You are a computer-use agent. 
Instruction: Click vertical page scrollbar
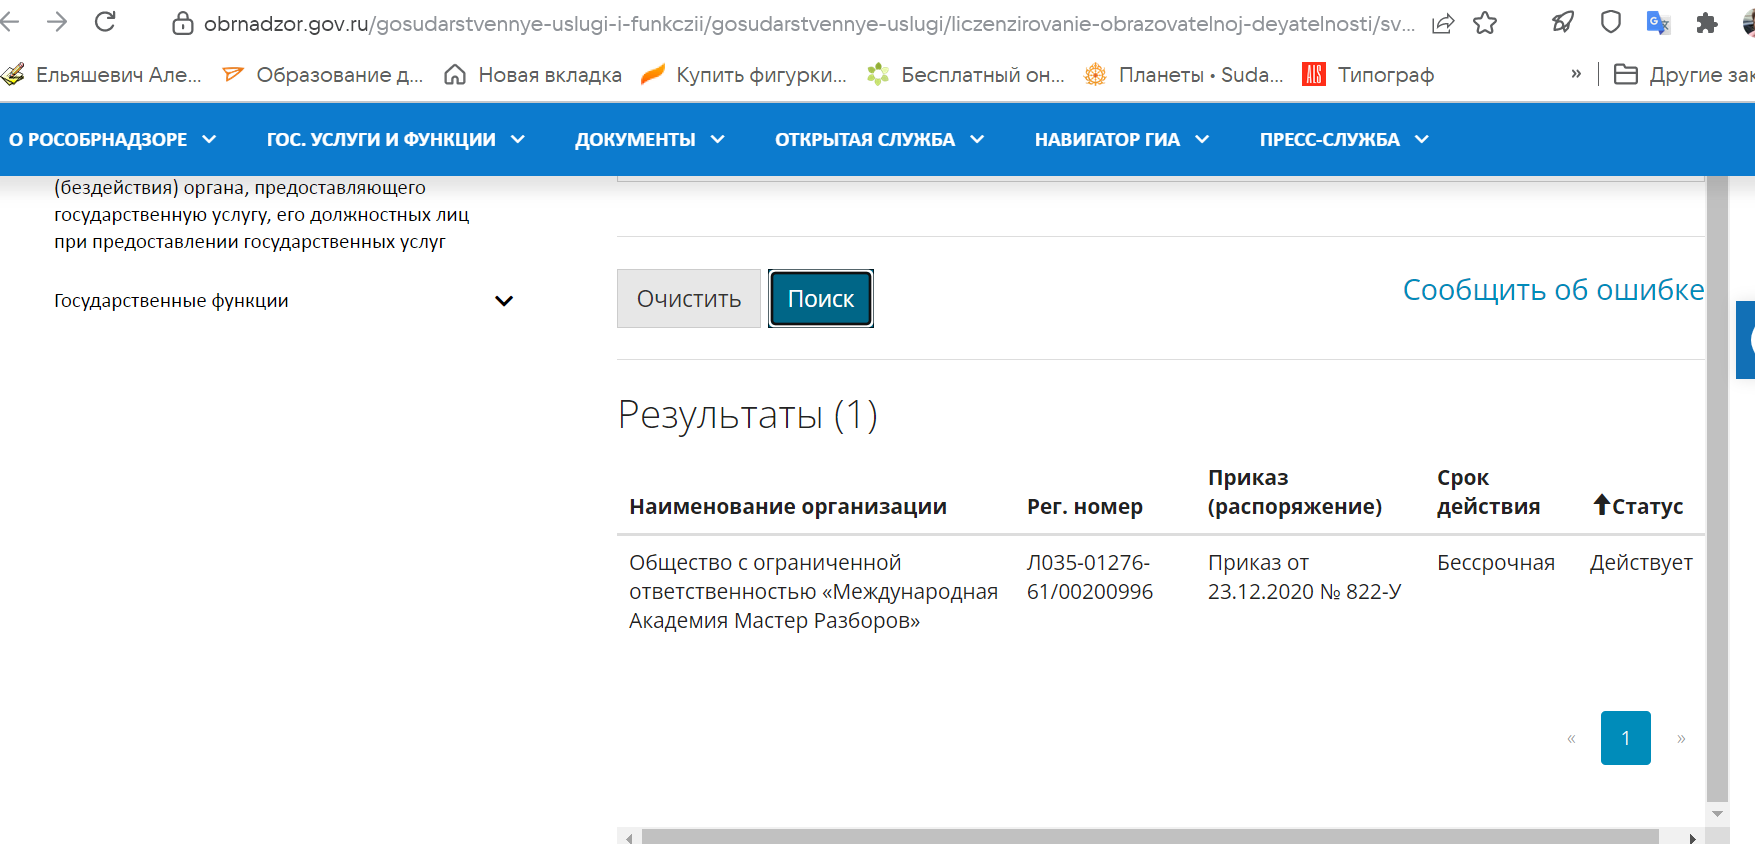pos(1718,490)
